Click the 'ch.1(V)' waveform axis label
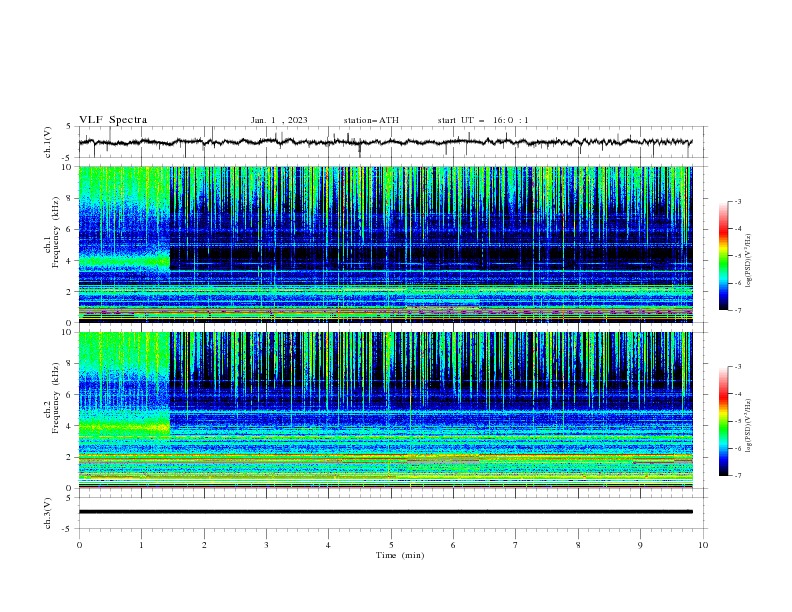792x612 pixels. click(x=48, y=142)
